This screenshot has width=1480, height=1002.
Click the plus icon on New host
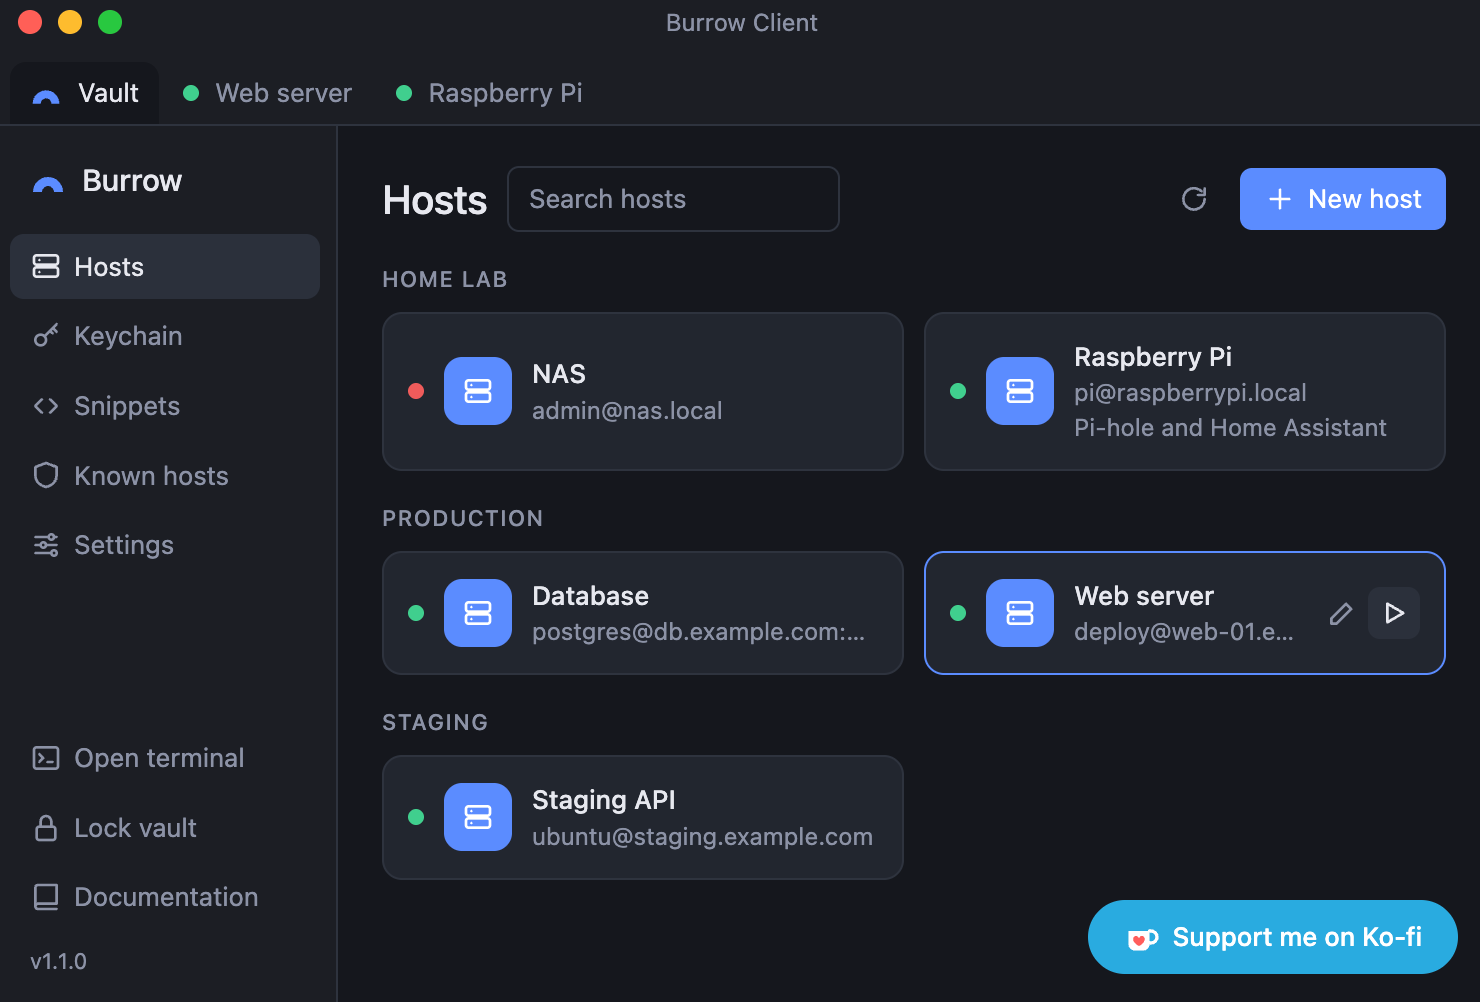[x=1279, y=199]
